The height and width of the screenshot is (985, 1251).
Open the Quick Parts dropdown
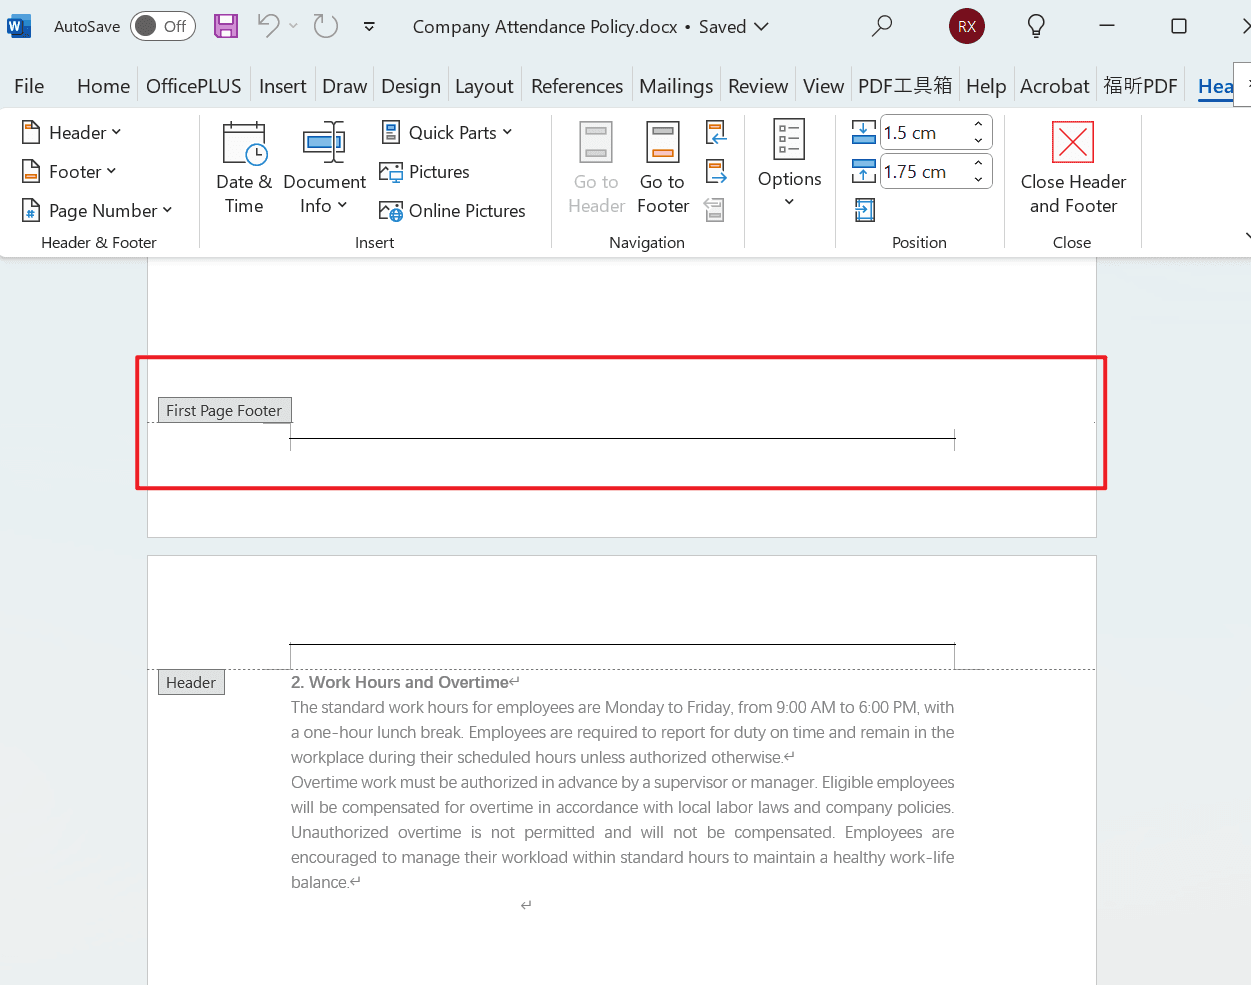click(x=447, y=132)
